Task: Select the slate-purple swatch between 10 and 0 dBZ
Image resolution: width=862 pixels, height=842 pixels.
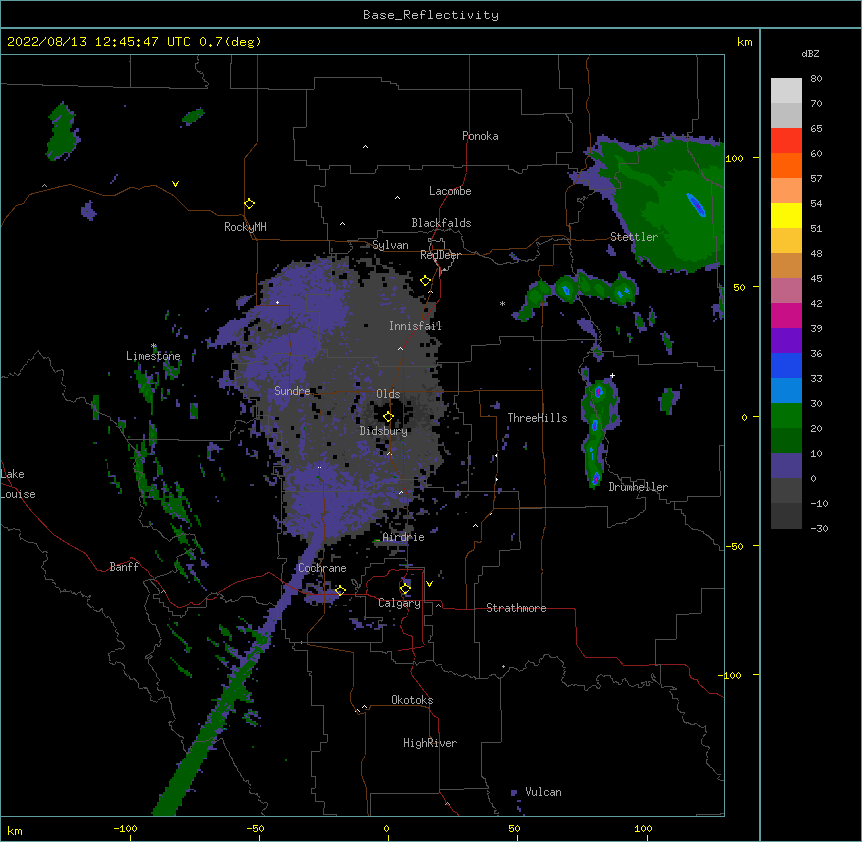Action: (786, 466)
